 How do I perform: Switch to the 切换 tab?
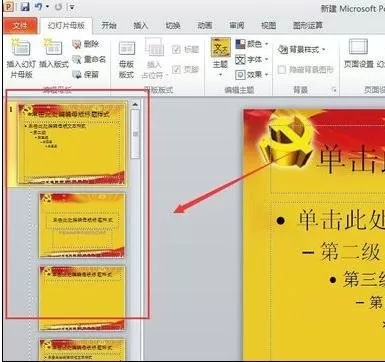[x=173, y=25]
